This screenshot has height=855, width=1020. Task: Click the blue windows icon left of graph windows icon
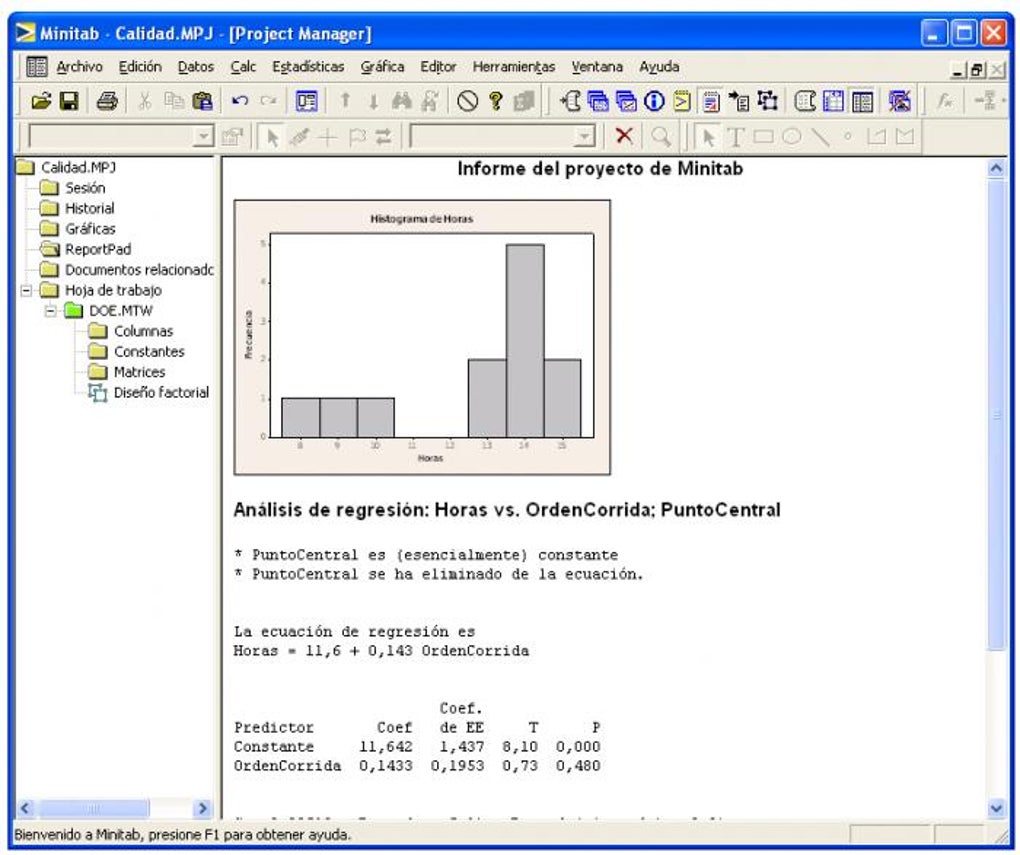[598, 101]
